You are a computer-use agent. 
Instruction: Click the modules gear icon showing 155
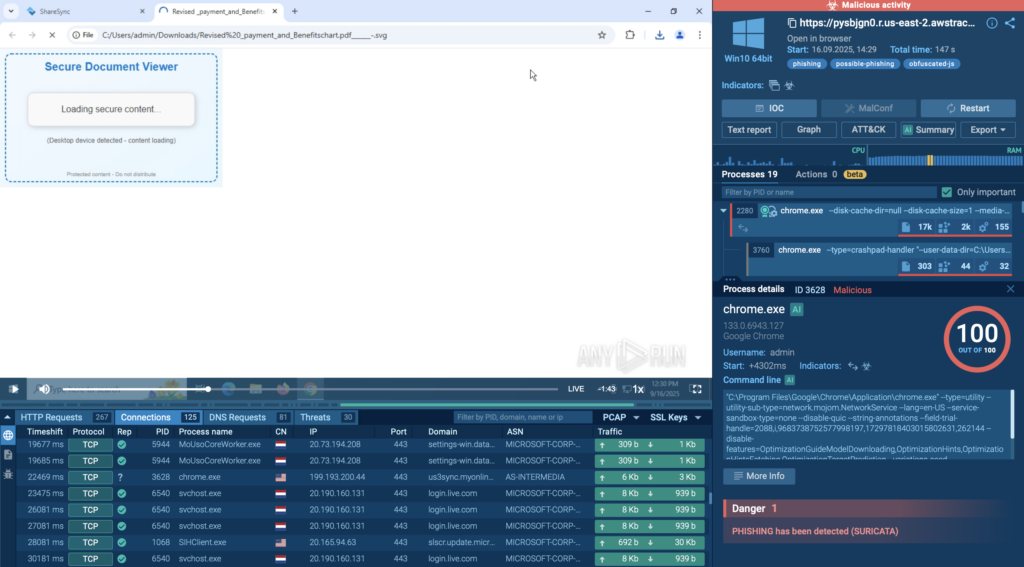coord(983,227)
